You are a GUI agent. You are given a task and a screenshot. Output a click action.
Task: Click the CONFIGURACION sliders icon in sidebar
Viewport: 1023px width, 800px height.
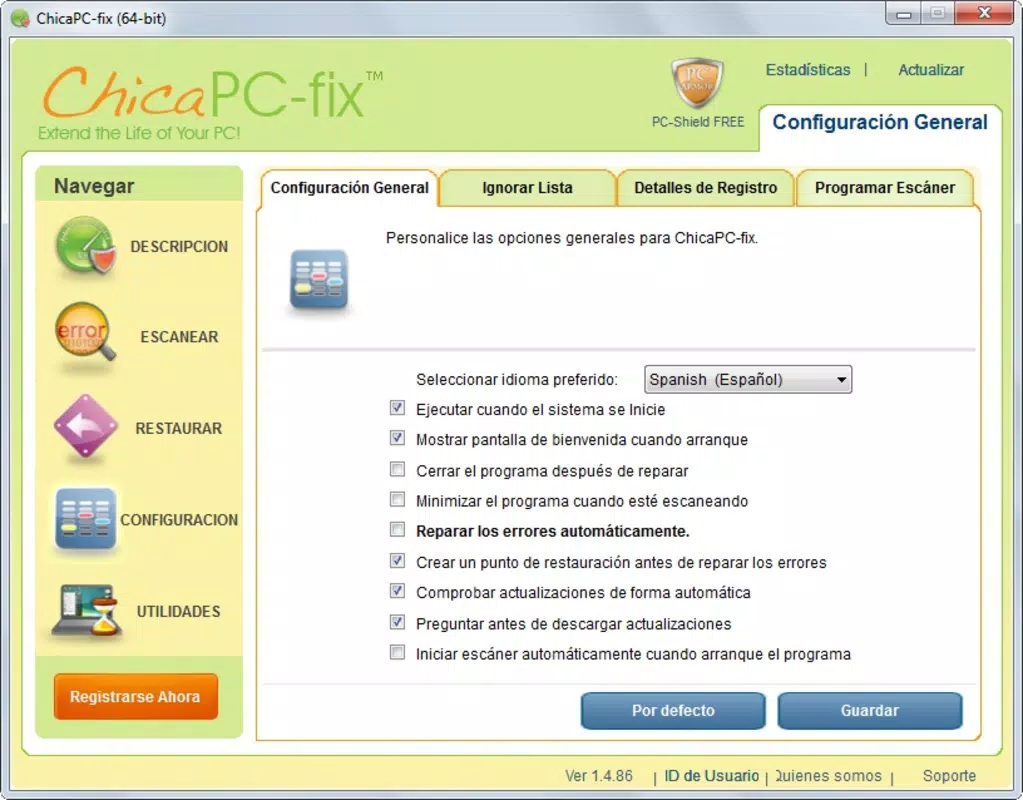[x=85, y=518]
